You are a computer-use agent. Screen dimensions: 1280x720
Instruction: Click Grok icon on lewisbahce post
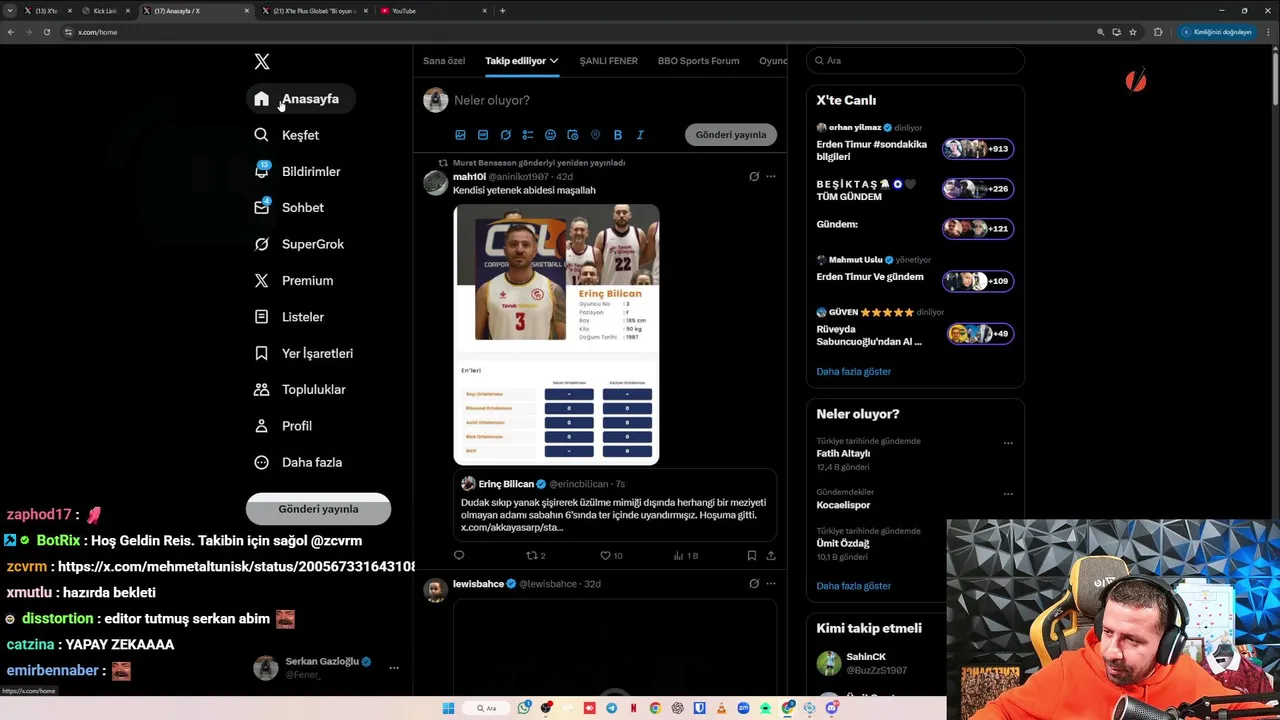(x=754, y=584)
